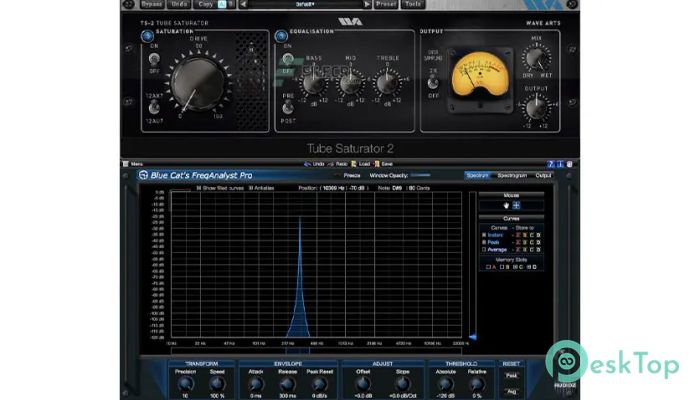Click the Copy A/B button
Image resolution: width=700 pixels, height=400 pixels.
coord(206,4)
